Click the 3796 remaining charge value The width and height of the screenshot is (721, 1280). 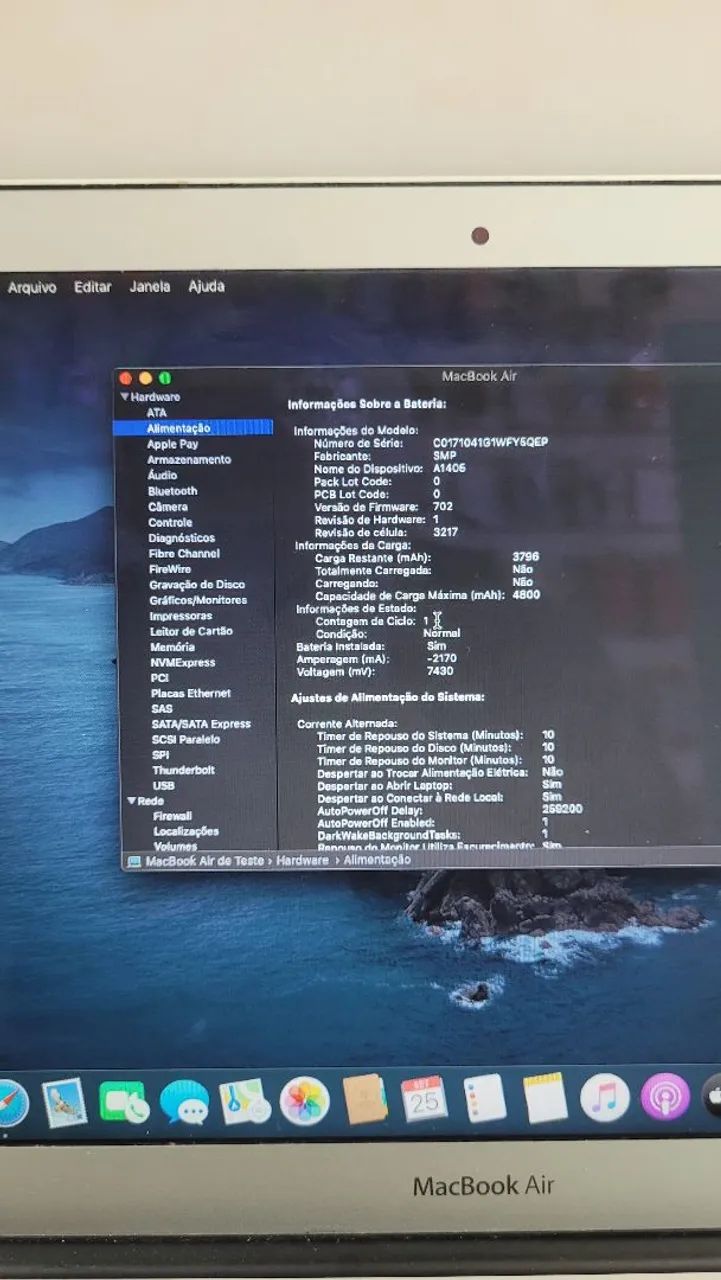click(x=526, y=556)
